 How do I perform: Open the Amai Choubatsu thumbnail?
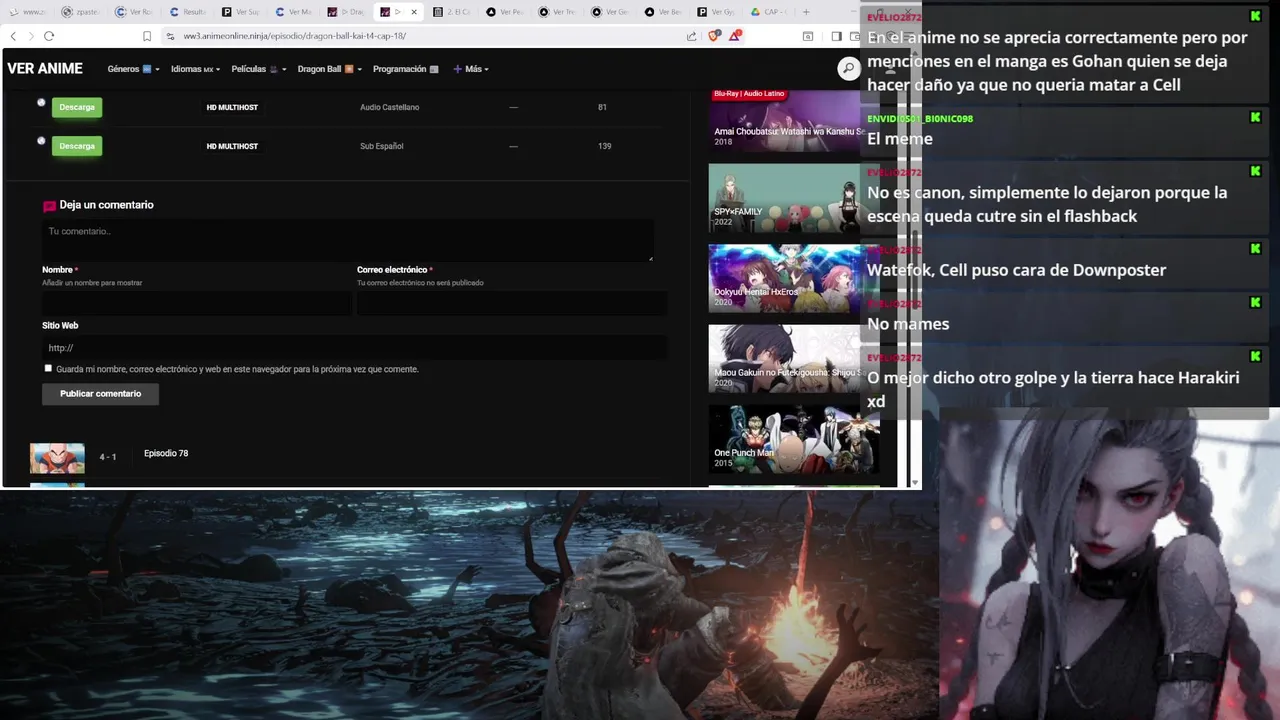[785, 120]
